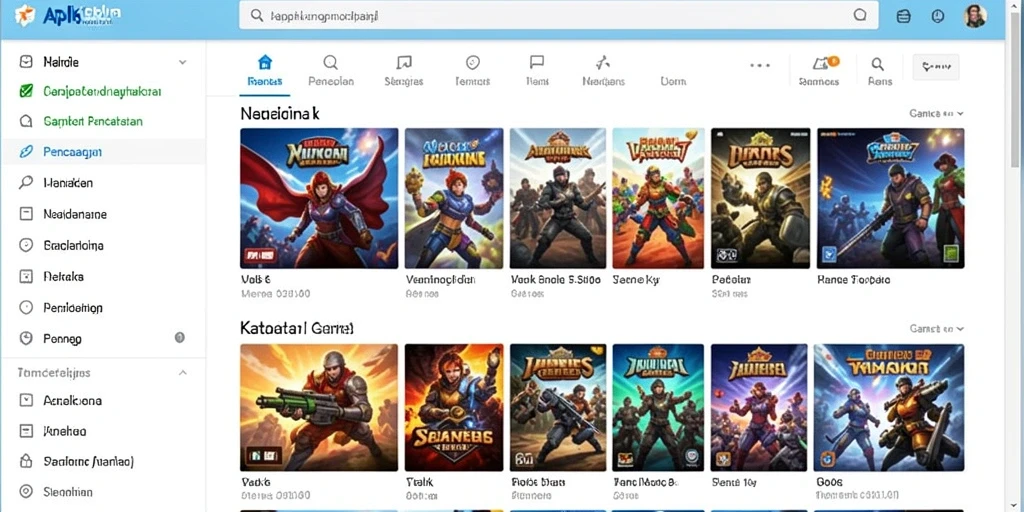This screenshot has width=1024, height=512.
Task: Click the home icon tab in the navigation bar
Action: click(264, 62)
